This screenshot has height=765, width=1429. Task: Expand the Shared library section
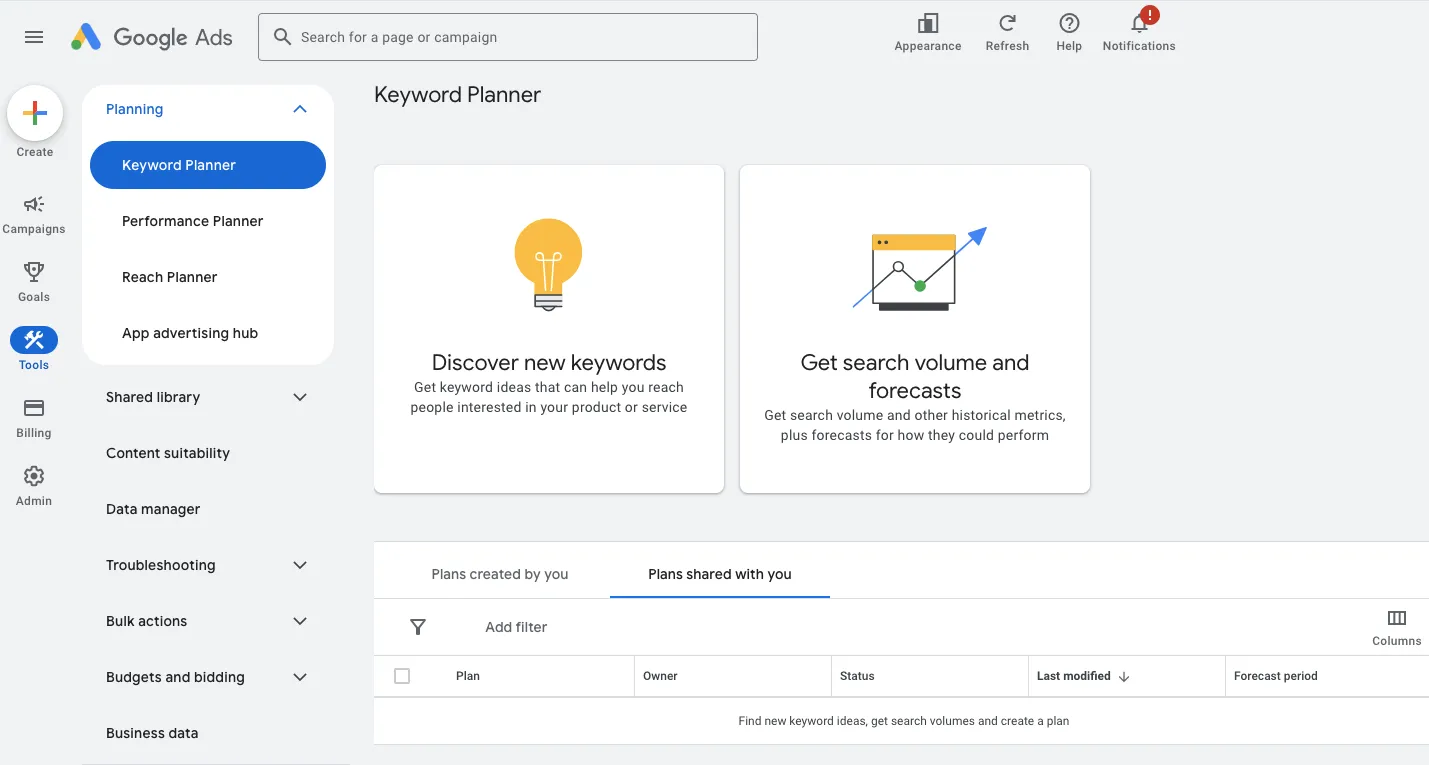299,397
